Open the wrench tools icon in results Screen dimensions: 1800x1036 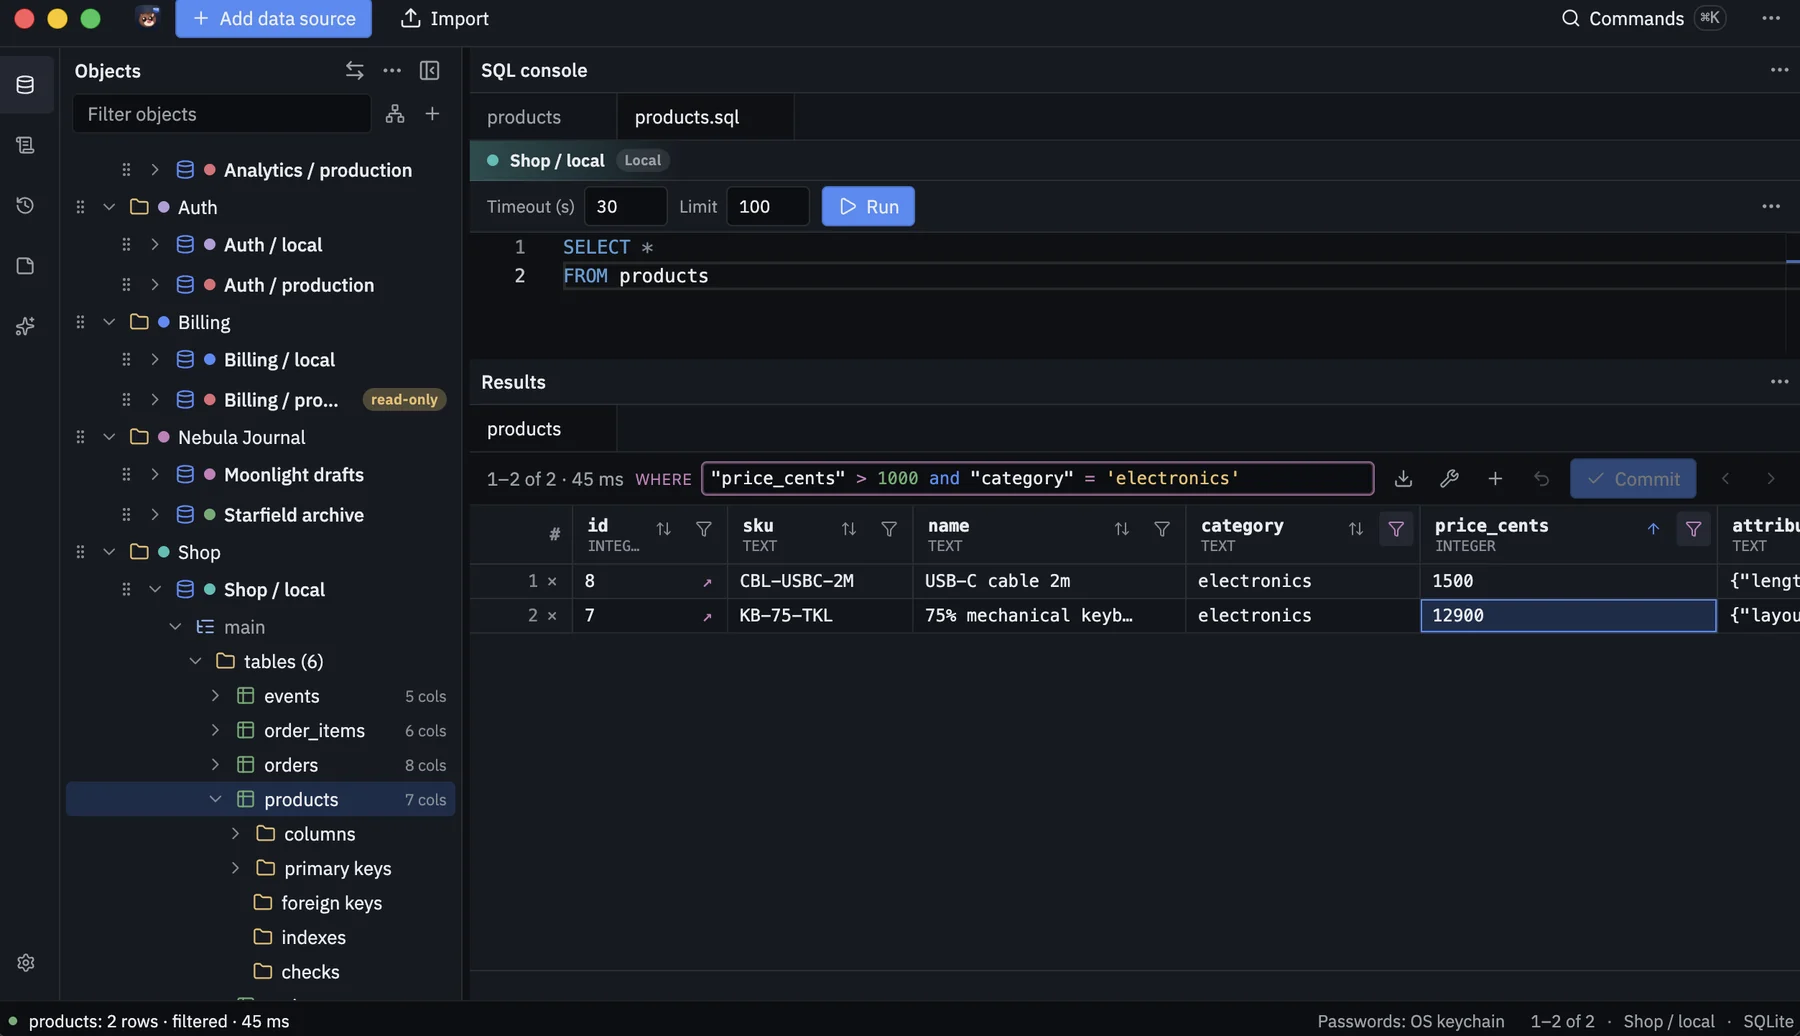(x=1449, y=478)
